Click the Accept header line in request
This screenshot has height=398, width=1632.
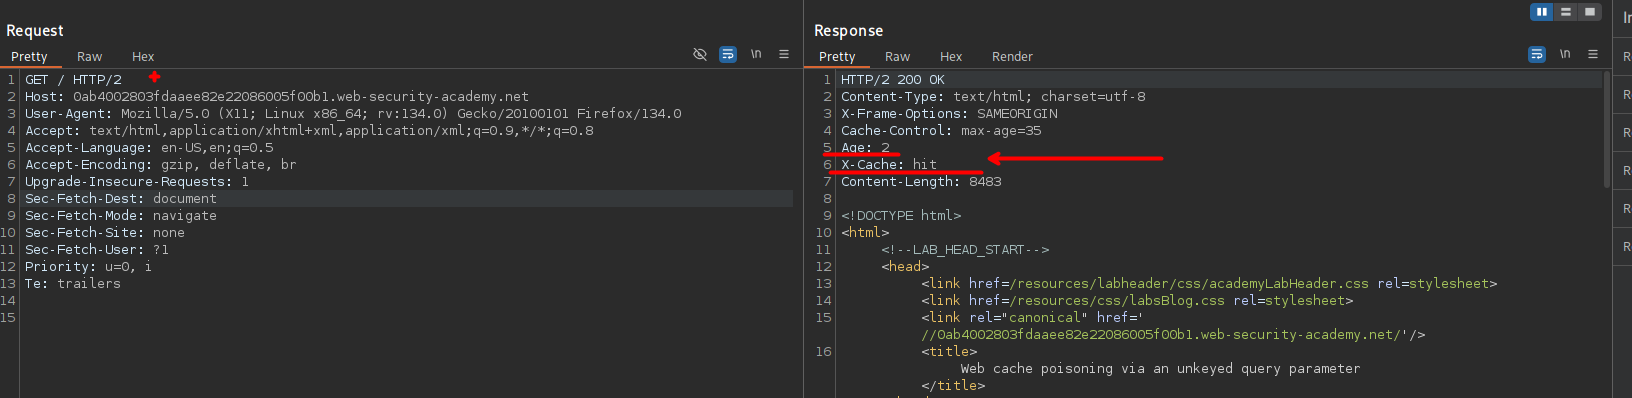coord(309,131)
